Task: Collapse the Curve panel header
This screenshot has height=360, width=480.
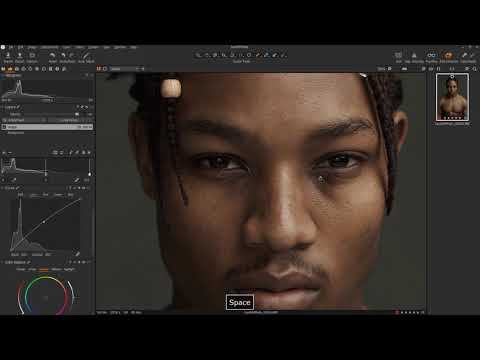Action: click(10, 188)
